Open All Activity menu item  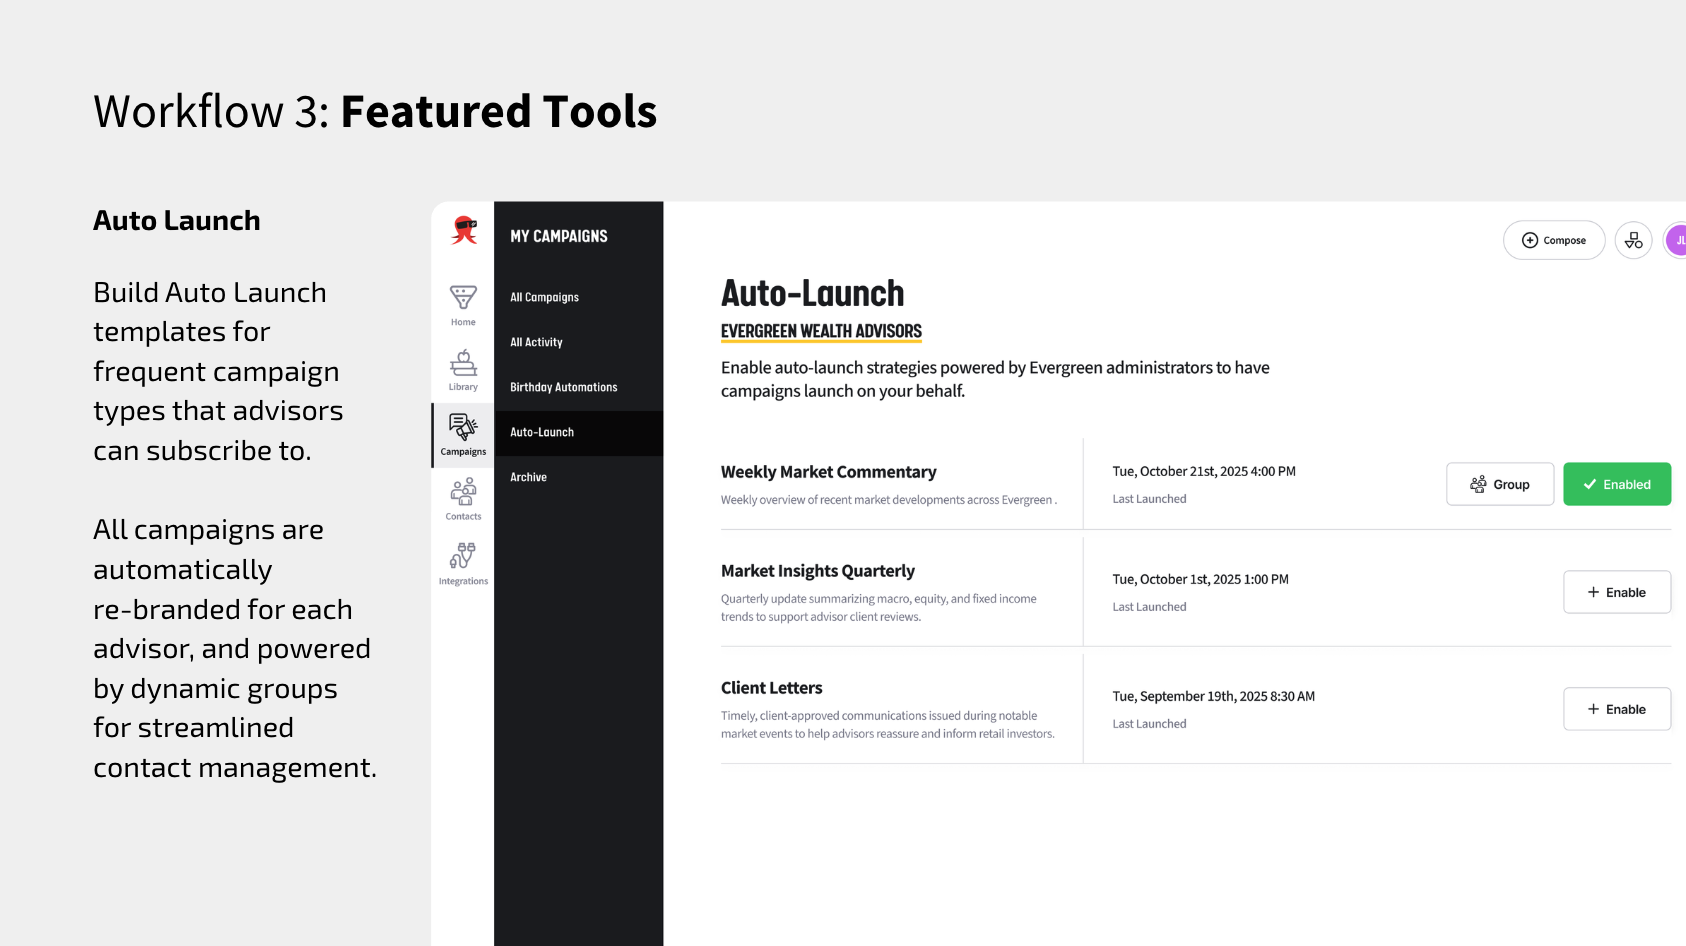pyautogui.click(x=536, y=342)
